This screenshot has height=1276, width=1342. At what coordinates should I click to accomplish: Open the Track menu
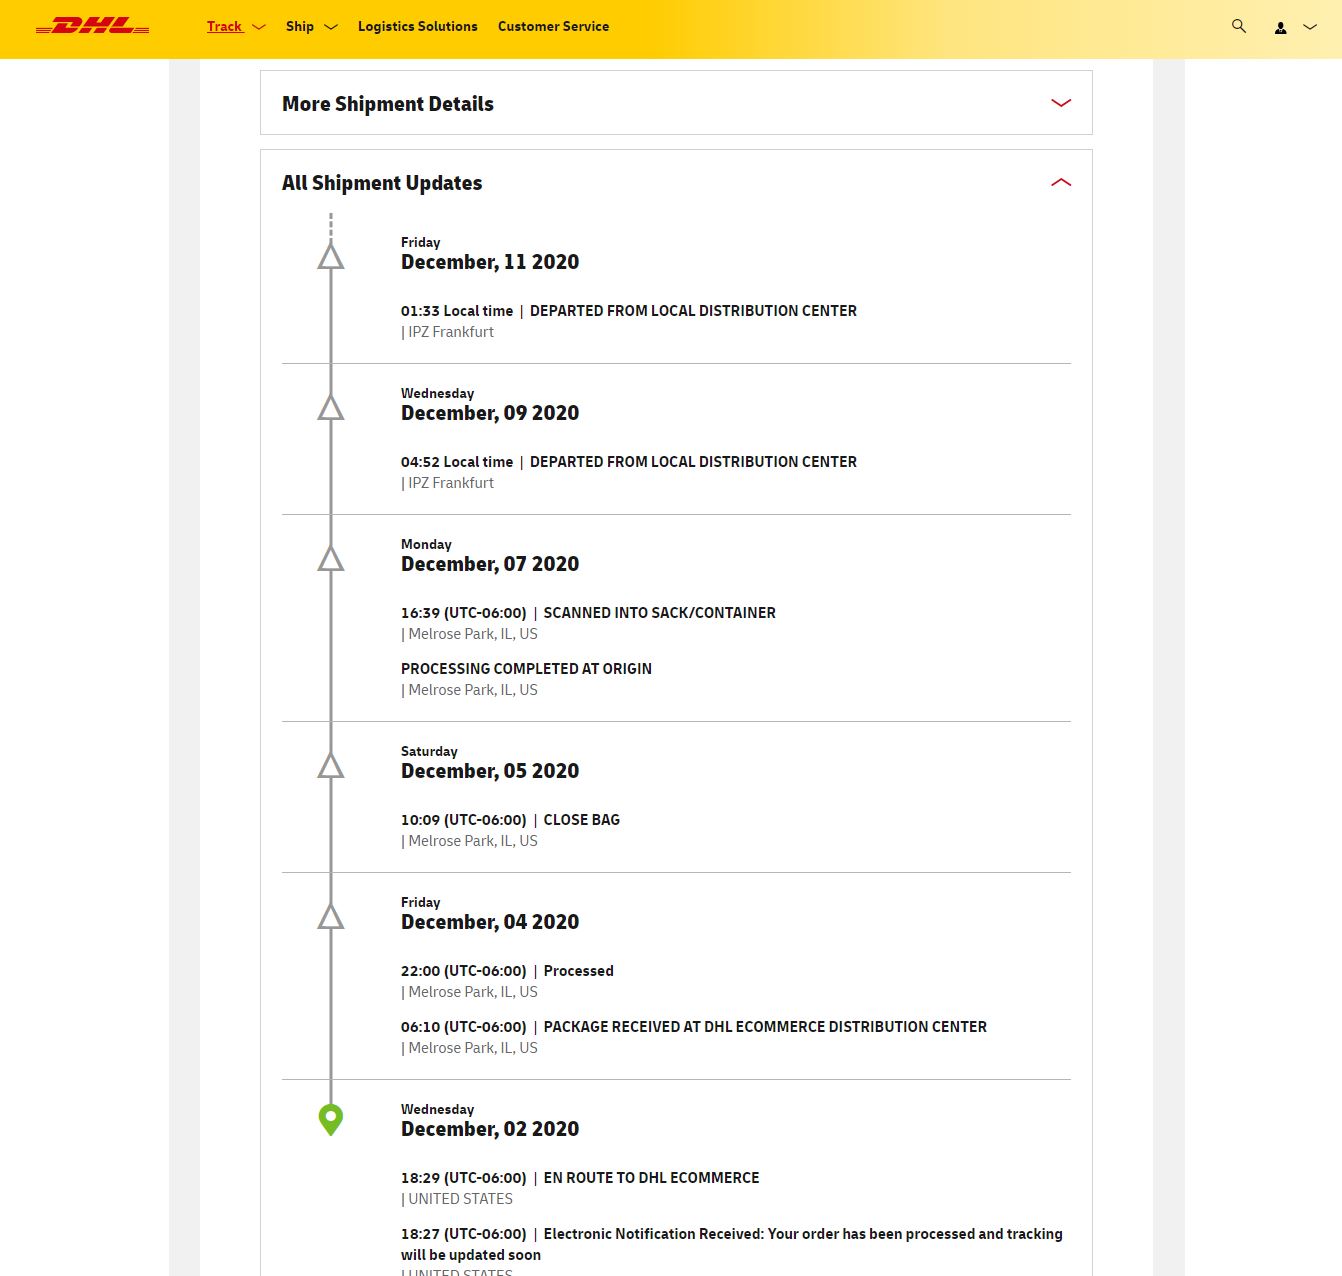[x=224, y=26]
